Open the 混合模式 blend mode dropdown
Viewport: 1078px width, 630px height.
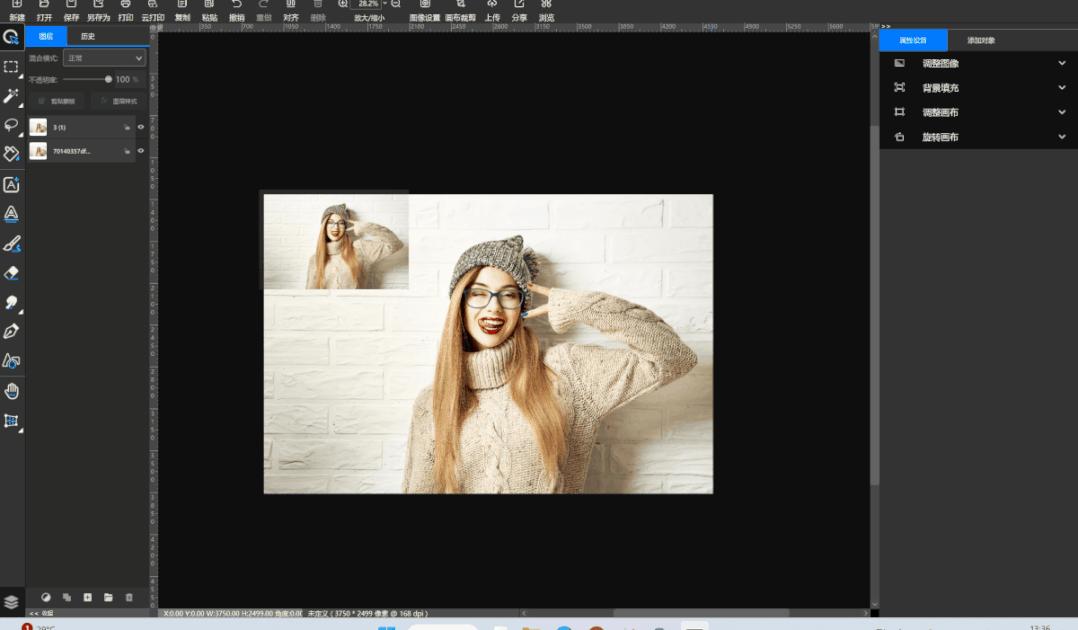pyautogui.click(x=104, y=59)
